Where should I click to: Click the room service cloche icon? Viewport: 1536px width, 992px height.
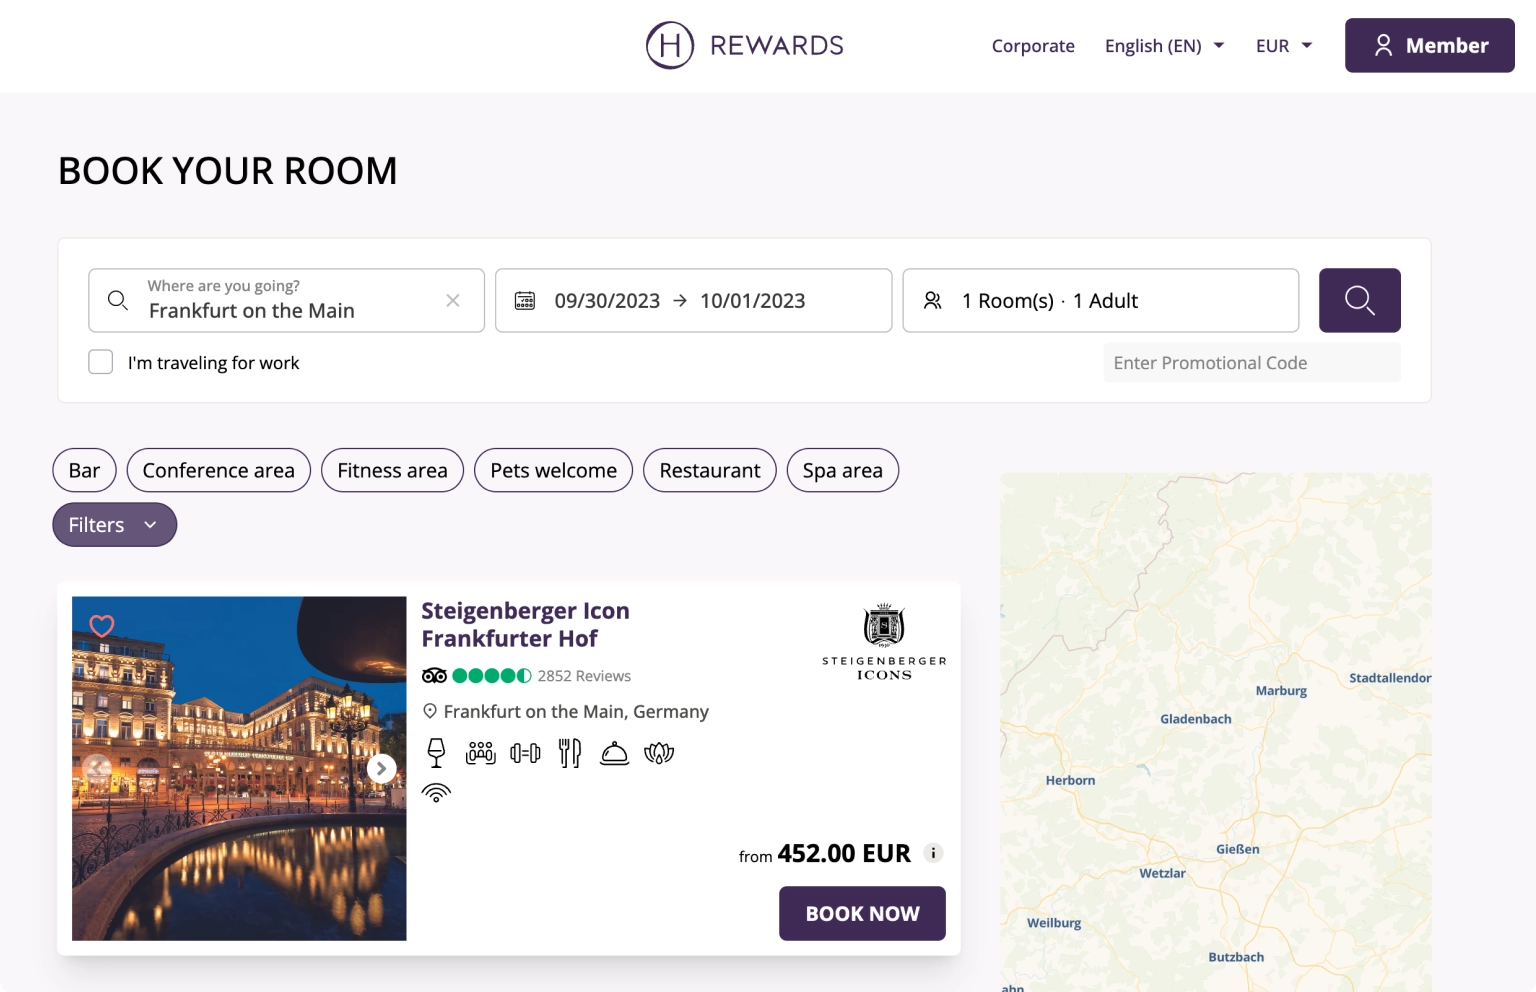614,753
